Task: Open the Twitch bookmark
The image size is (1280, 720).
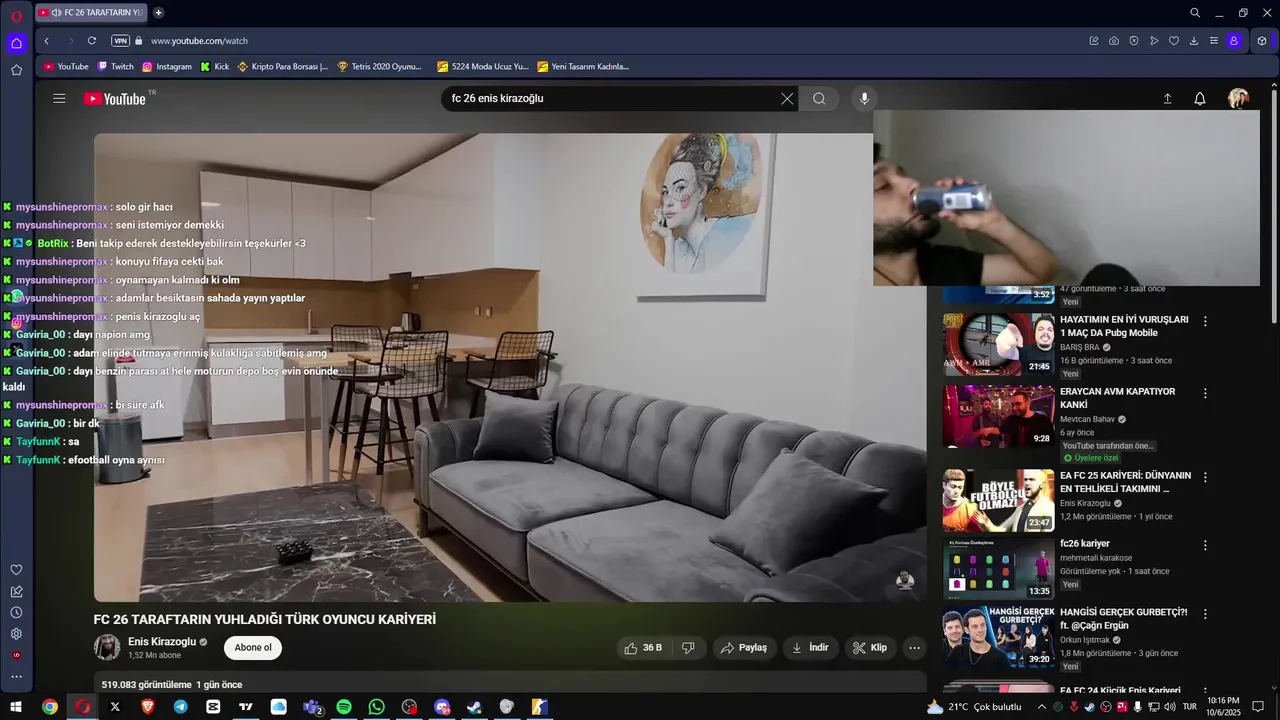Action: click(x=115, y=67)
